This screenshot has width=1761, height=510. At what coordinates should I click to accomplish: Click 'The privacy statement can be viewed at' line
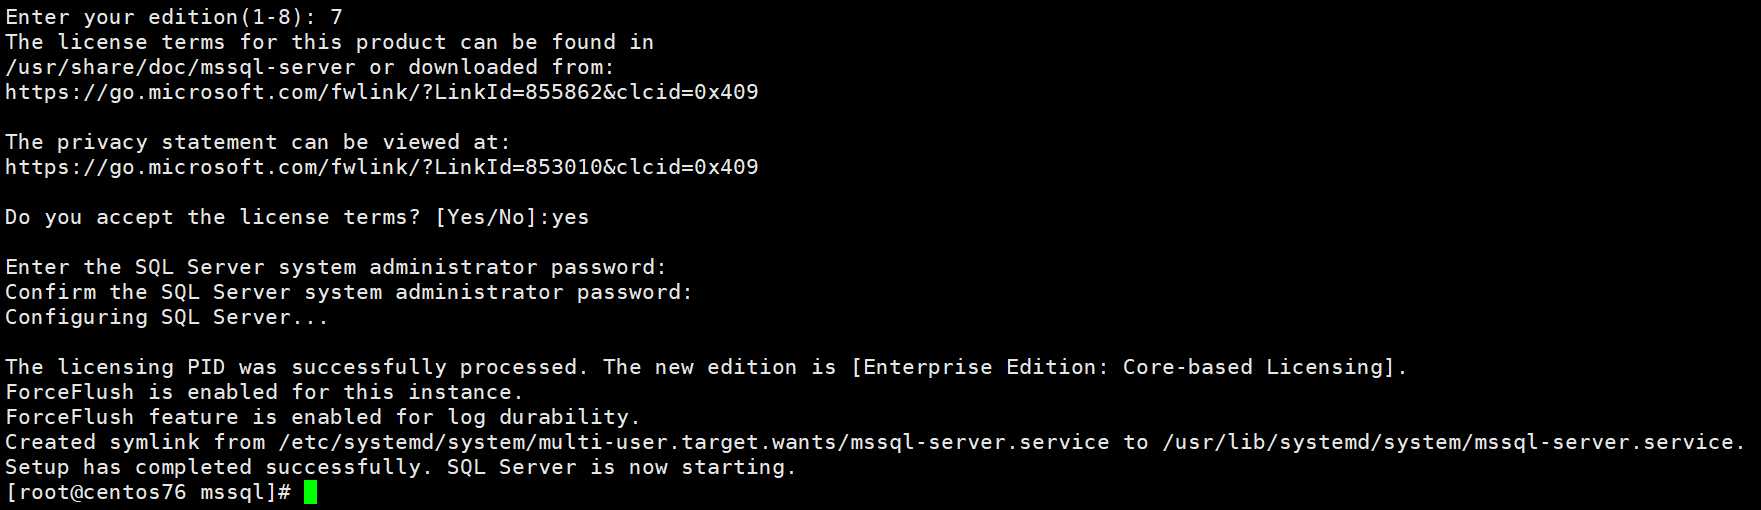tap(257, 142)
